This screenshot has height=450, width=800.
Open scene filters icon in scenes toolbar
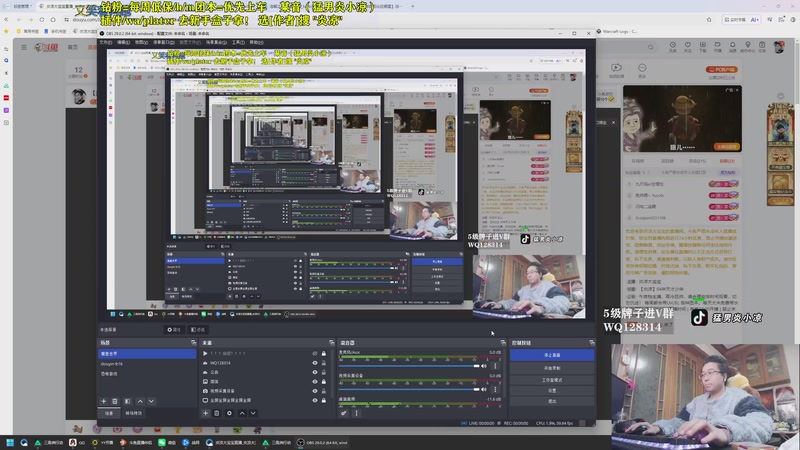tap(128, 401)
